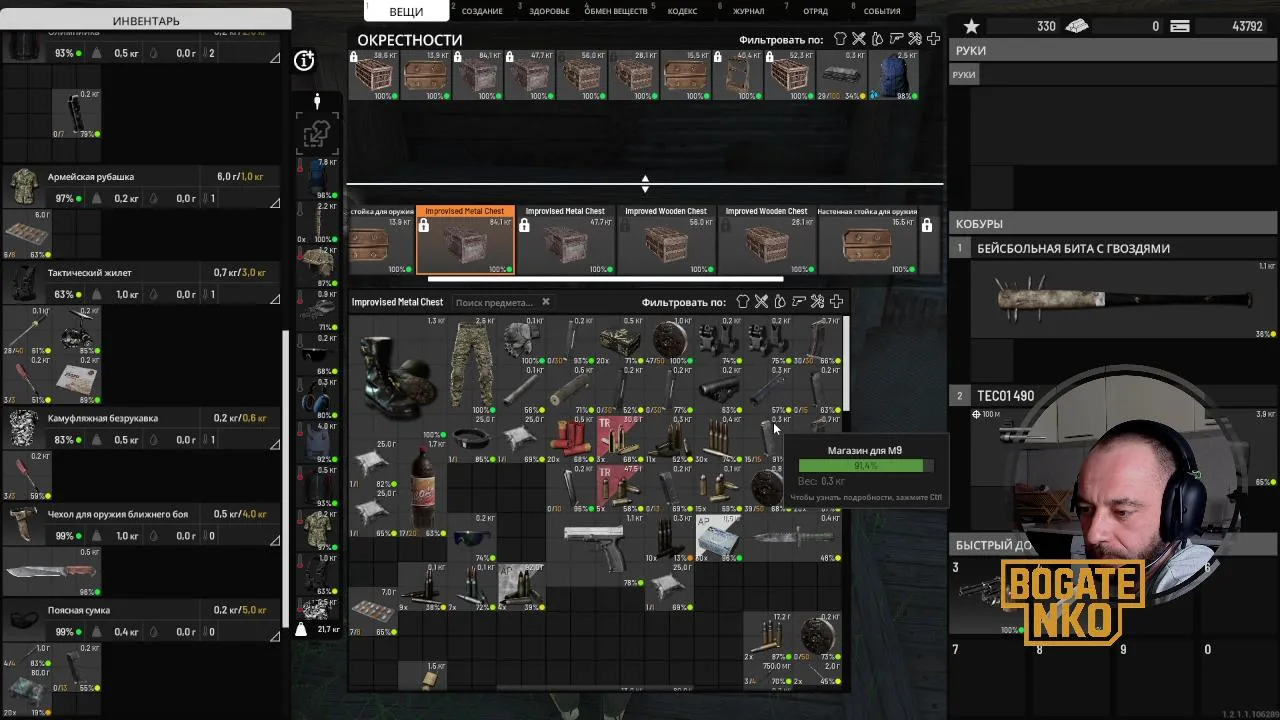Filter Окрестности by weapon pistol icon
Image resolution: width=1280 pixels, height=720 pixels.
(896, 39)
